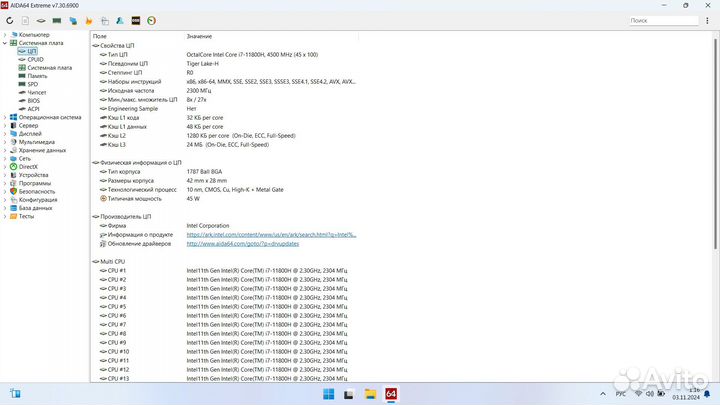Viewport: 720px width, 405px height.
Task: Collapse the Системная плата tree node
Action: pos(5,43)
